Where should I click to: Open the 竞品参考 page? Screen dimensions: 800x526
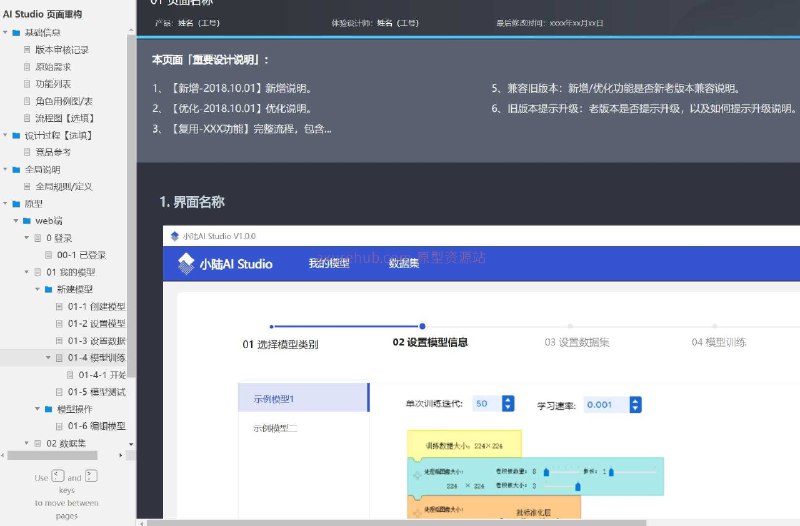tap(53, 152)
